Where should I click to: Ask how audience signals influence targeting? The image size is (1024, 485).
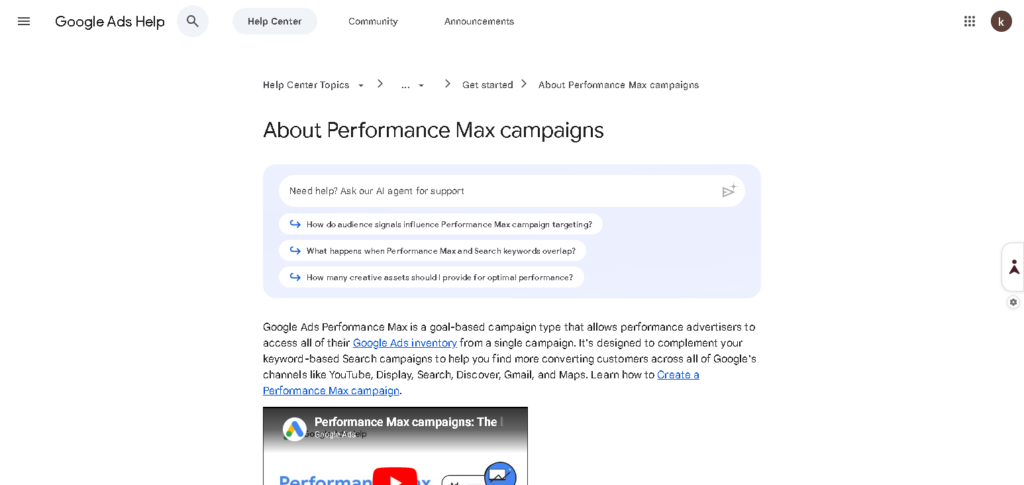(x=441, y=224)
